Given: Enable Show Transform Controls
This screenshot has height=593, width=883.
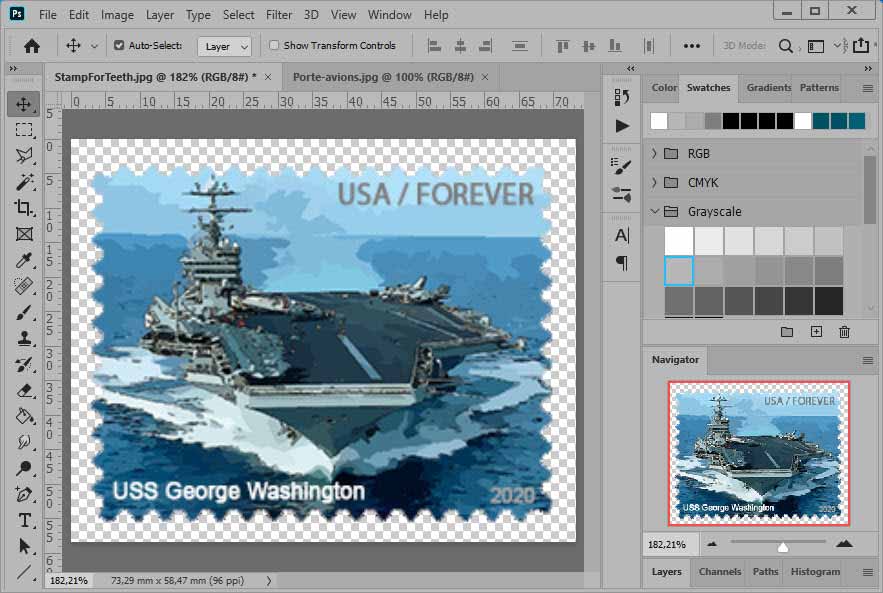Looking at the screenshot, I should (x=274, y=46).
